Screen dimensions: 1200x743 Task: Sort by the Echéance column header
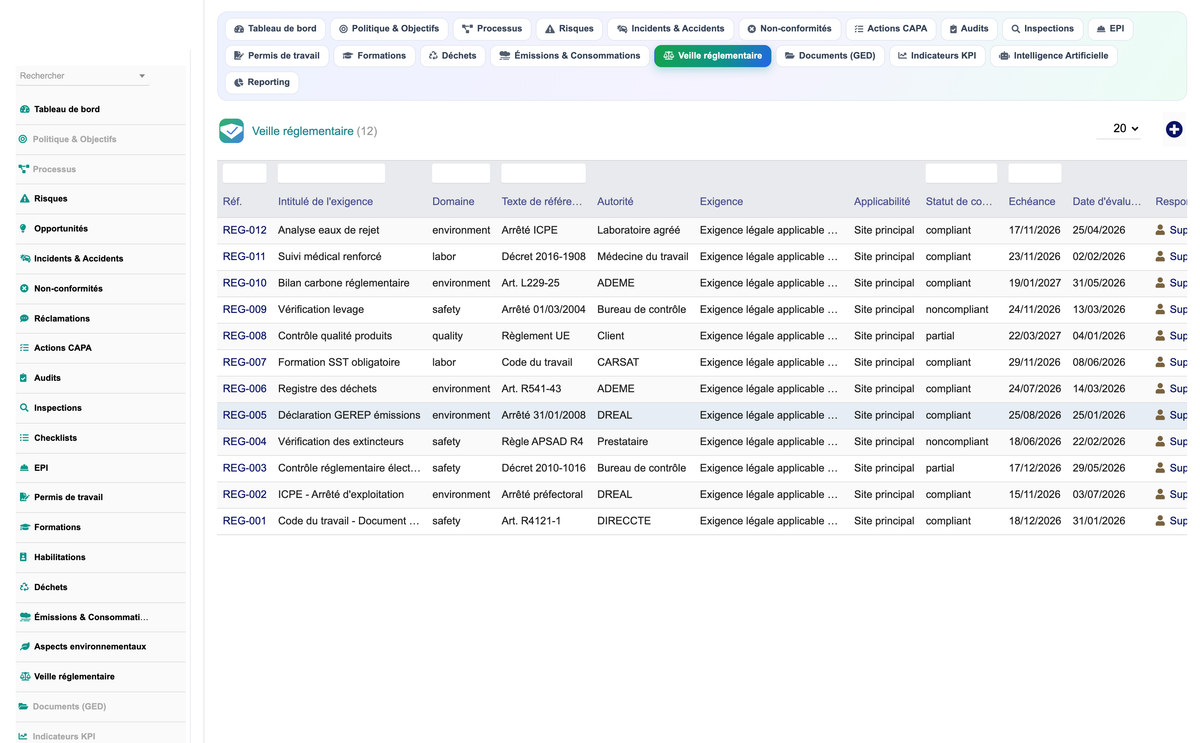coord(1032,202)
